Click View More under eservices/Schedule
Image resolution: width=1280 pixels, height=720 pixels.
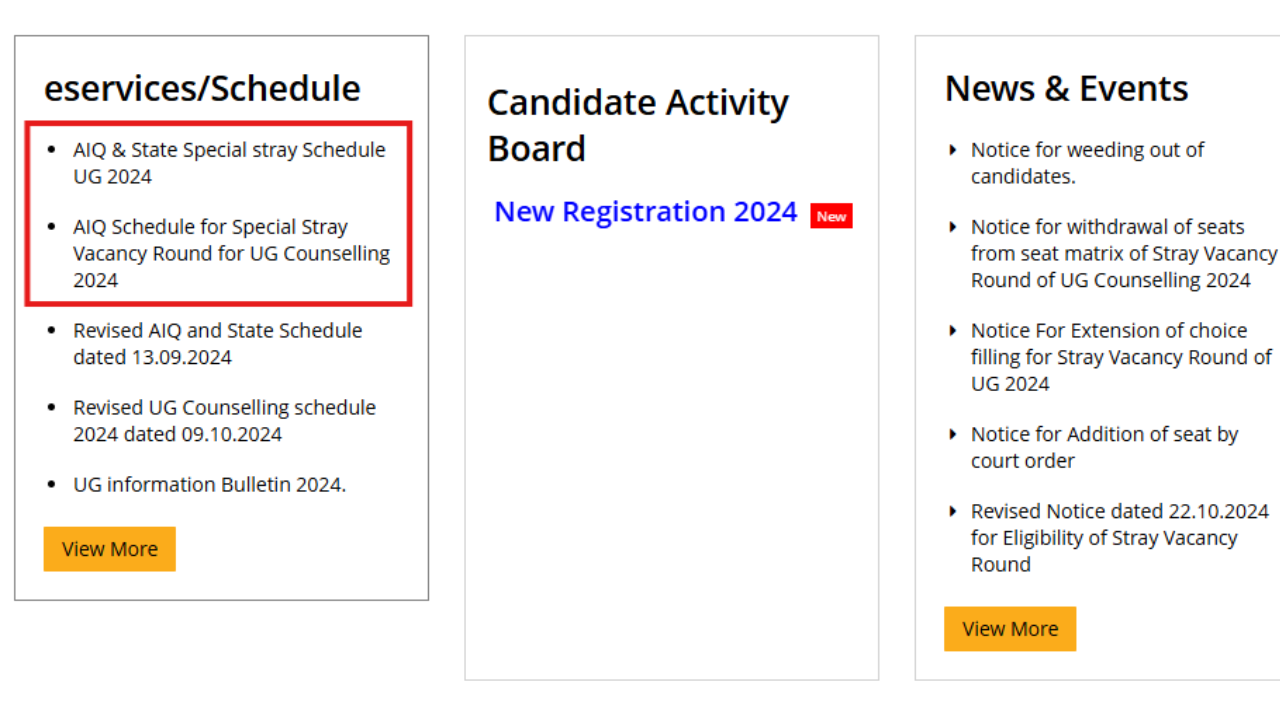tap(109, 548)
